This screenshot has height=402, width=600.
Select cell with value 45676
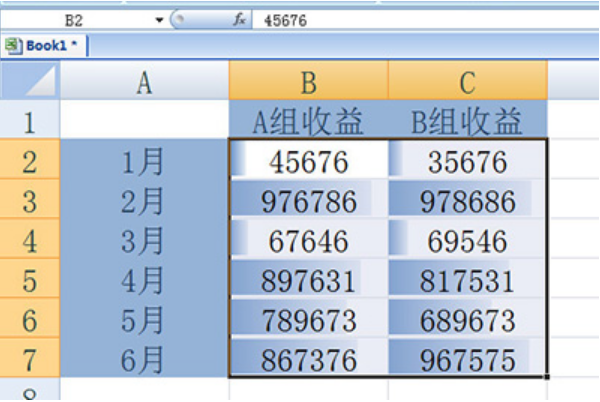(x=308, y=159)
